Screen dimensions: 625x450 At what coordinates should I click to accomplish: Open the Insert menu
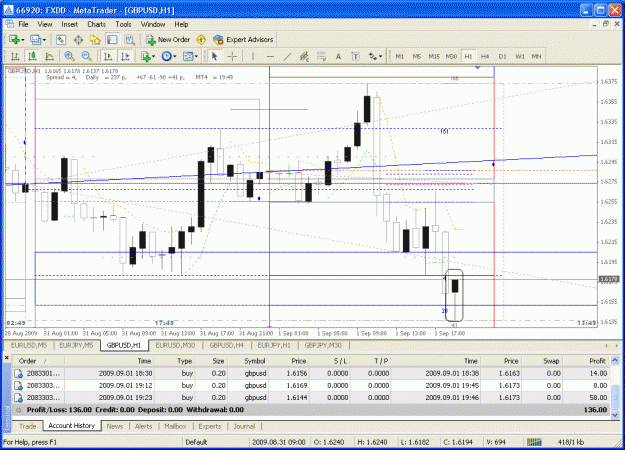(x=69, y=24)
